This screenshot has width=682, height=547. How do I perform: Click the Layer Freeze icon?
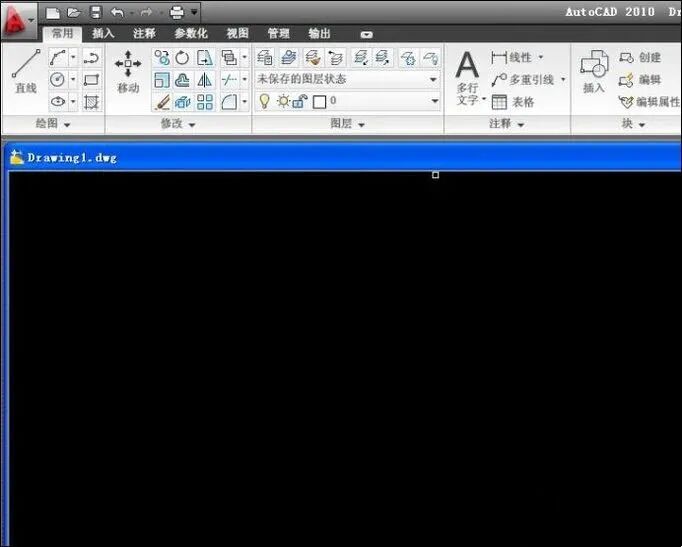(x=408, y=57)
